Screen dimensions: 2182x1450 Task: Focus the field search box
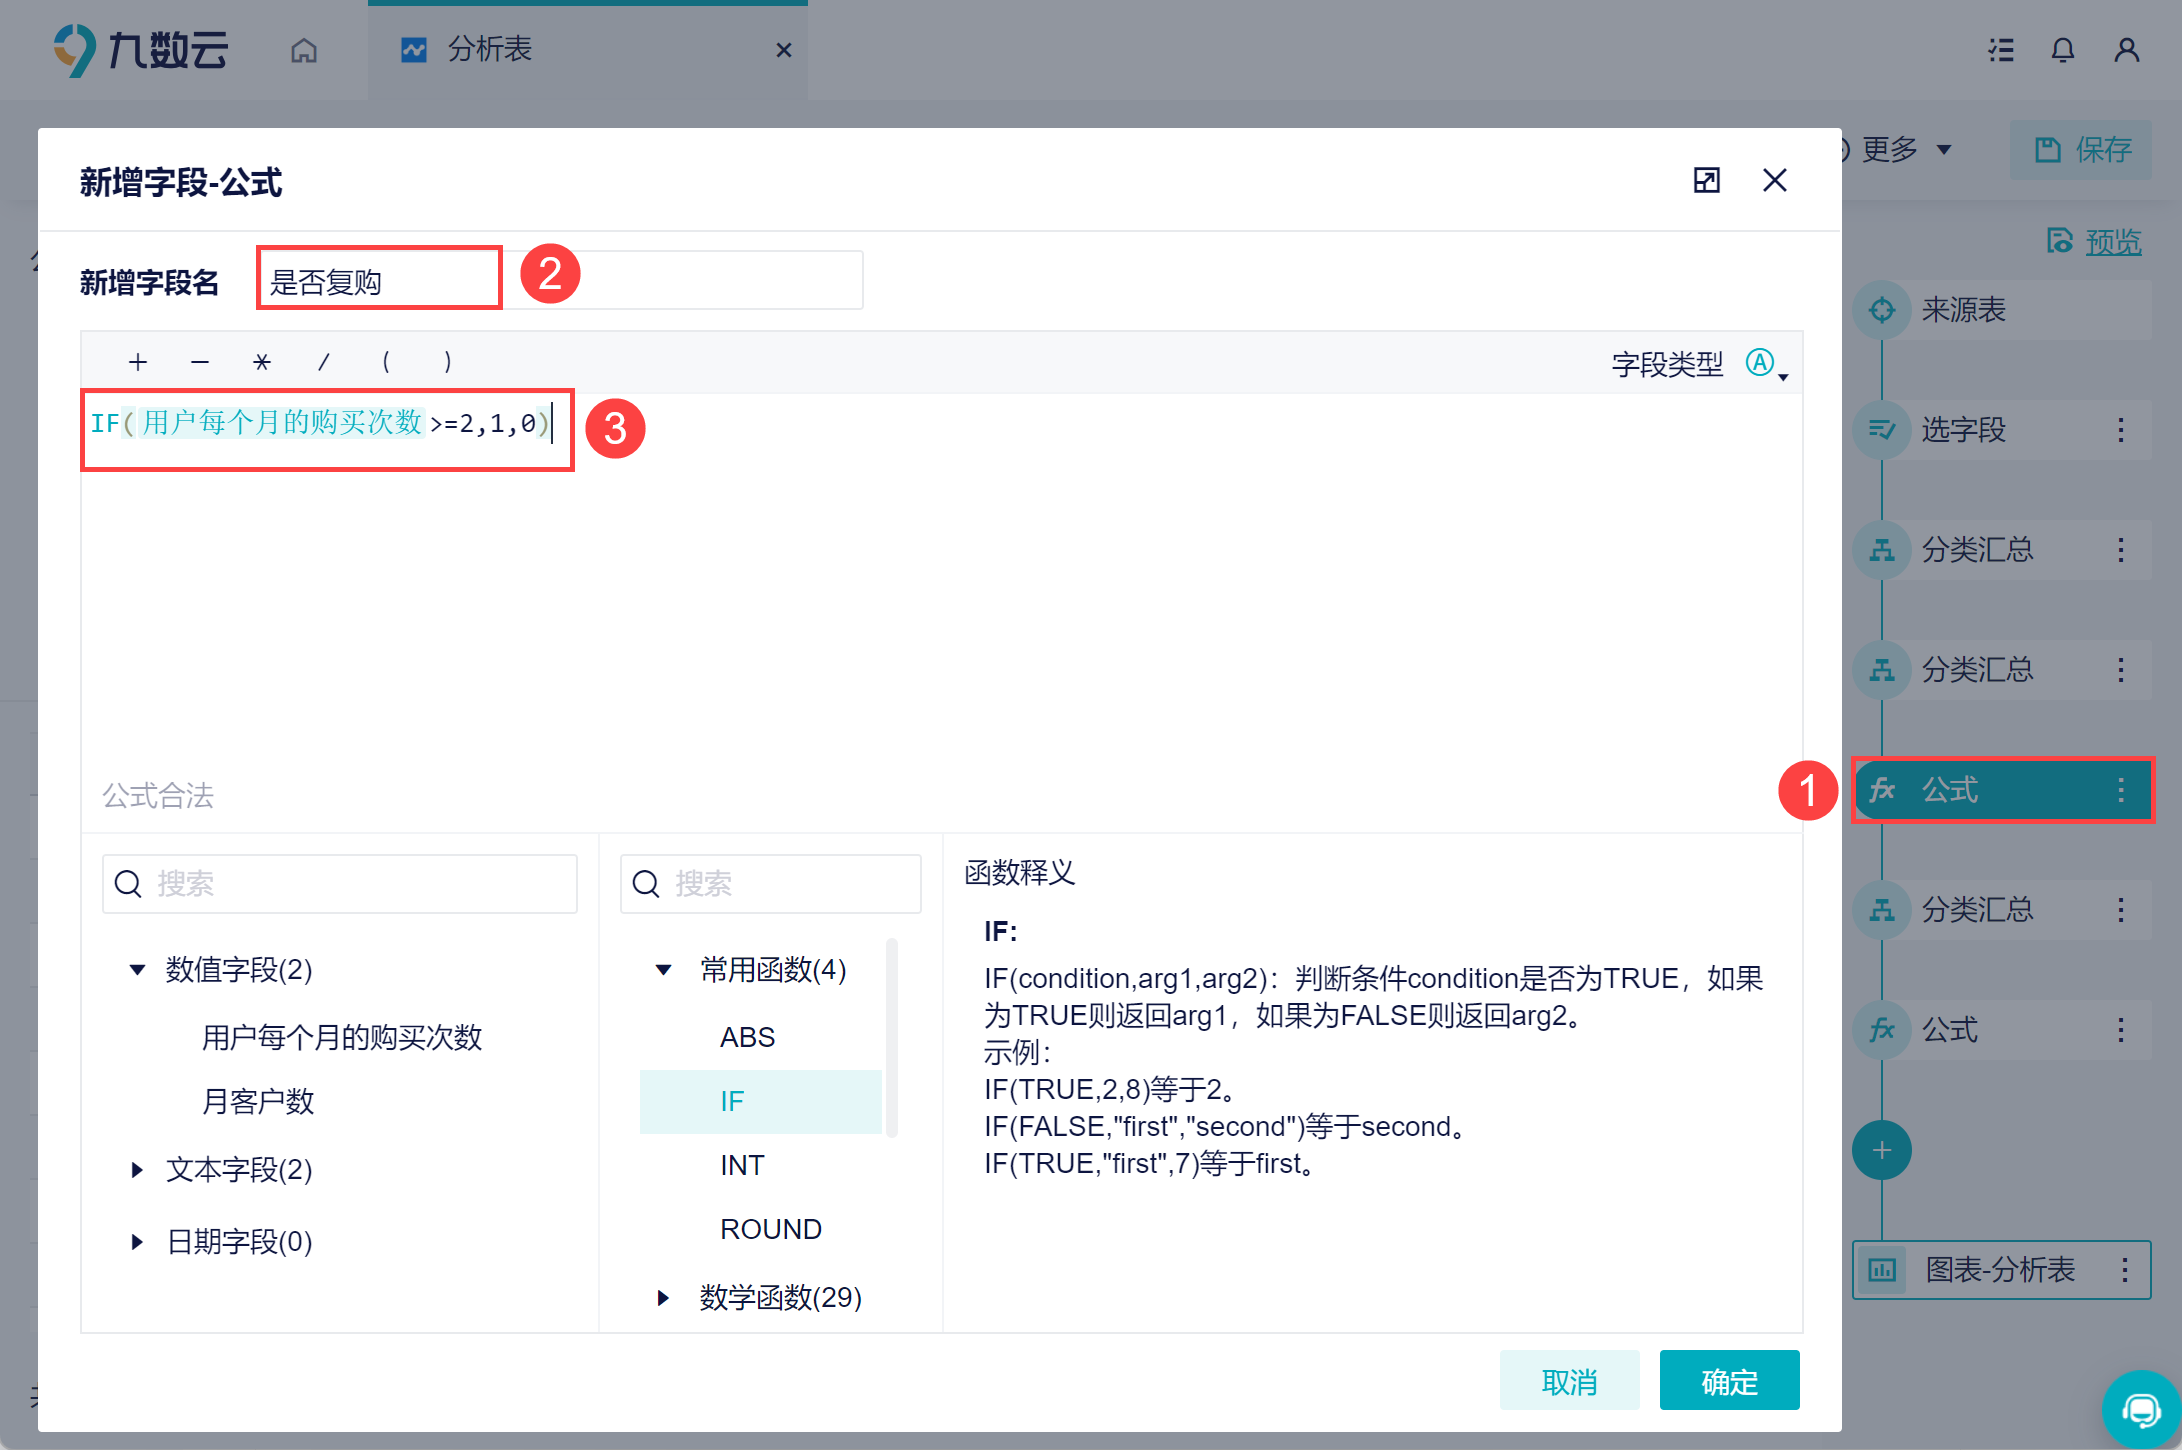click(340, 884)
